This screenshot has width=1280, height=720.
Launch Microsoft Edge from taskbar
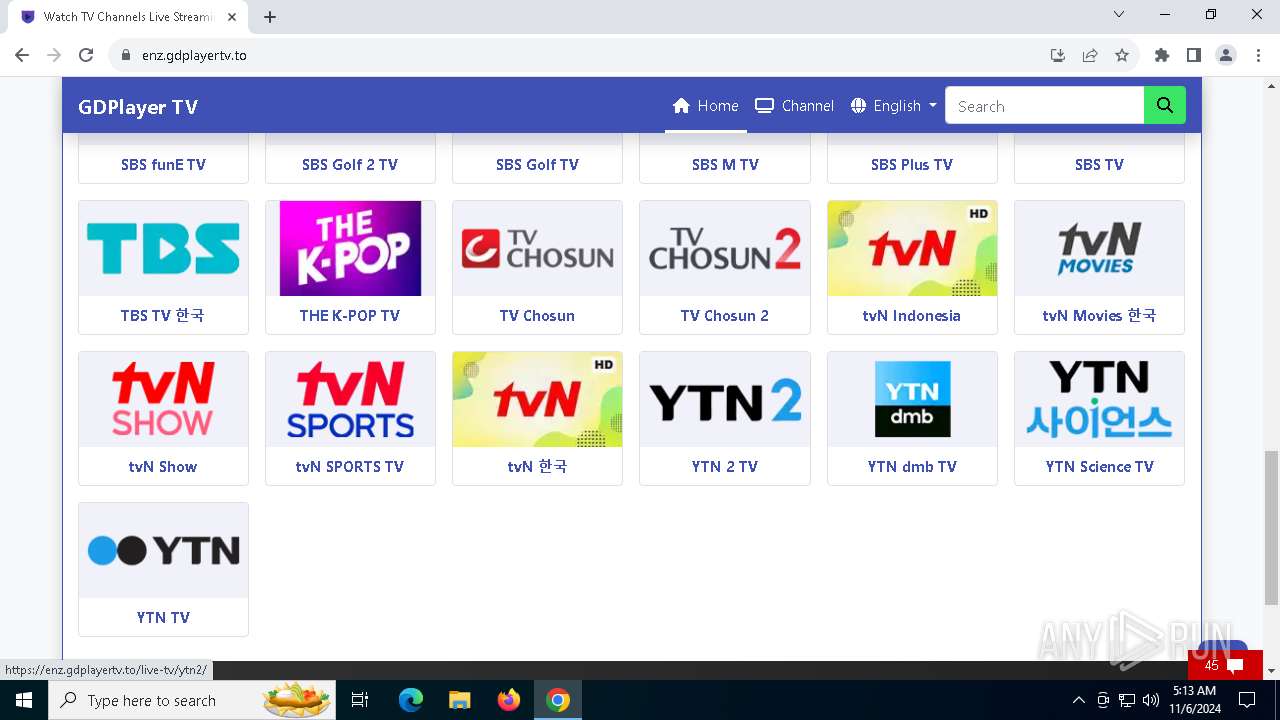click(411, 700)
